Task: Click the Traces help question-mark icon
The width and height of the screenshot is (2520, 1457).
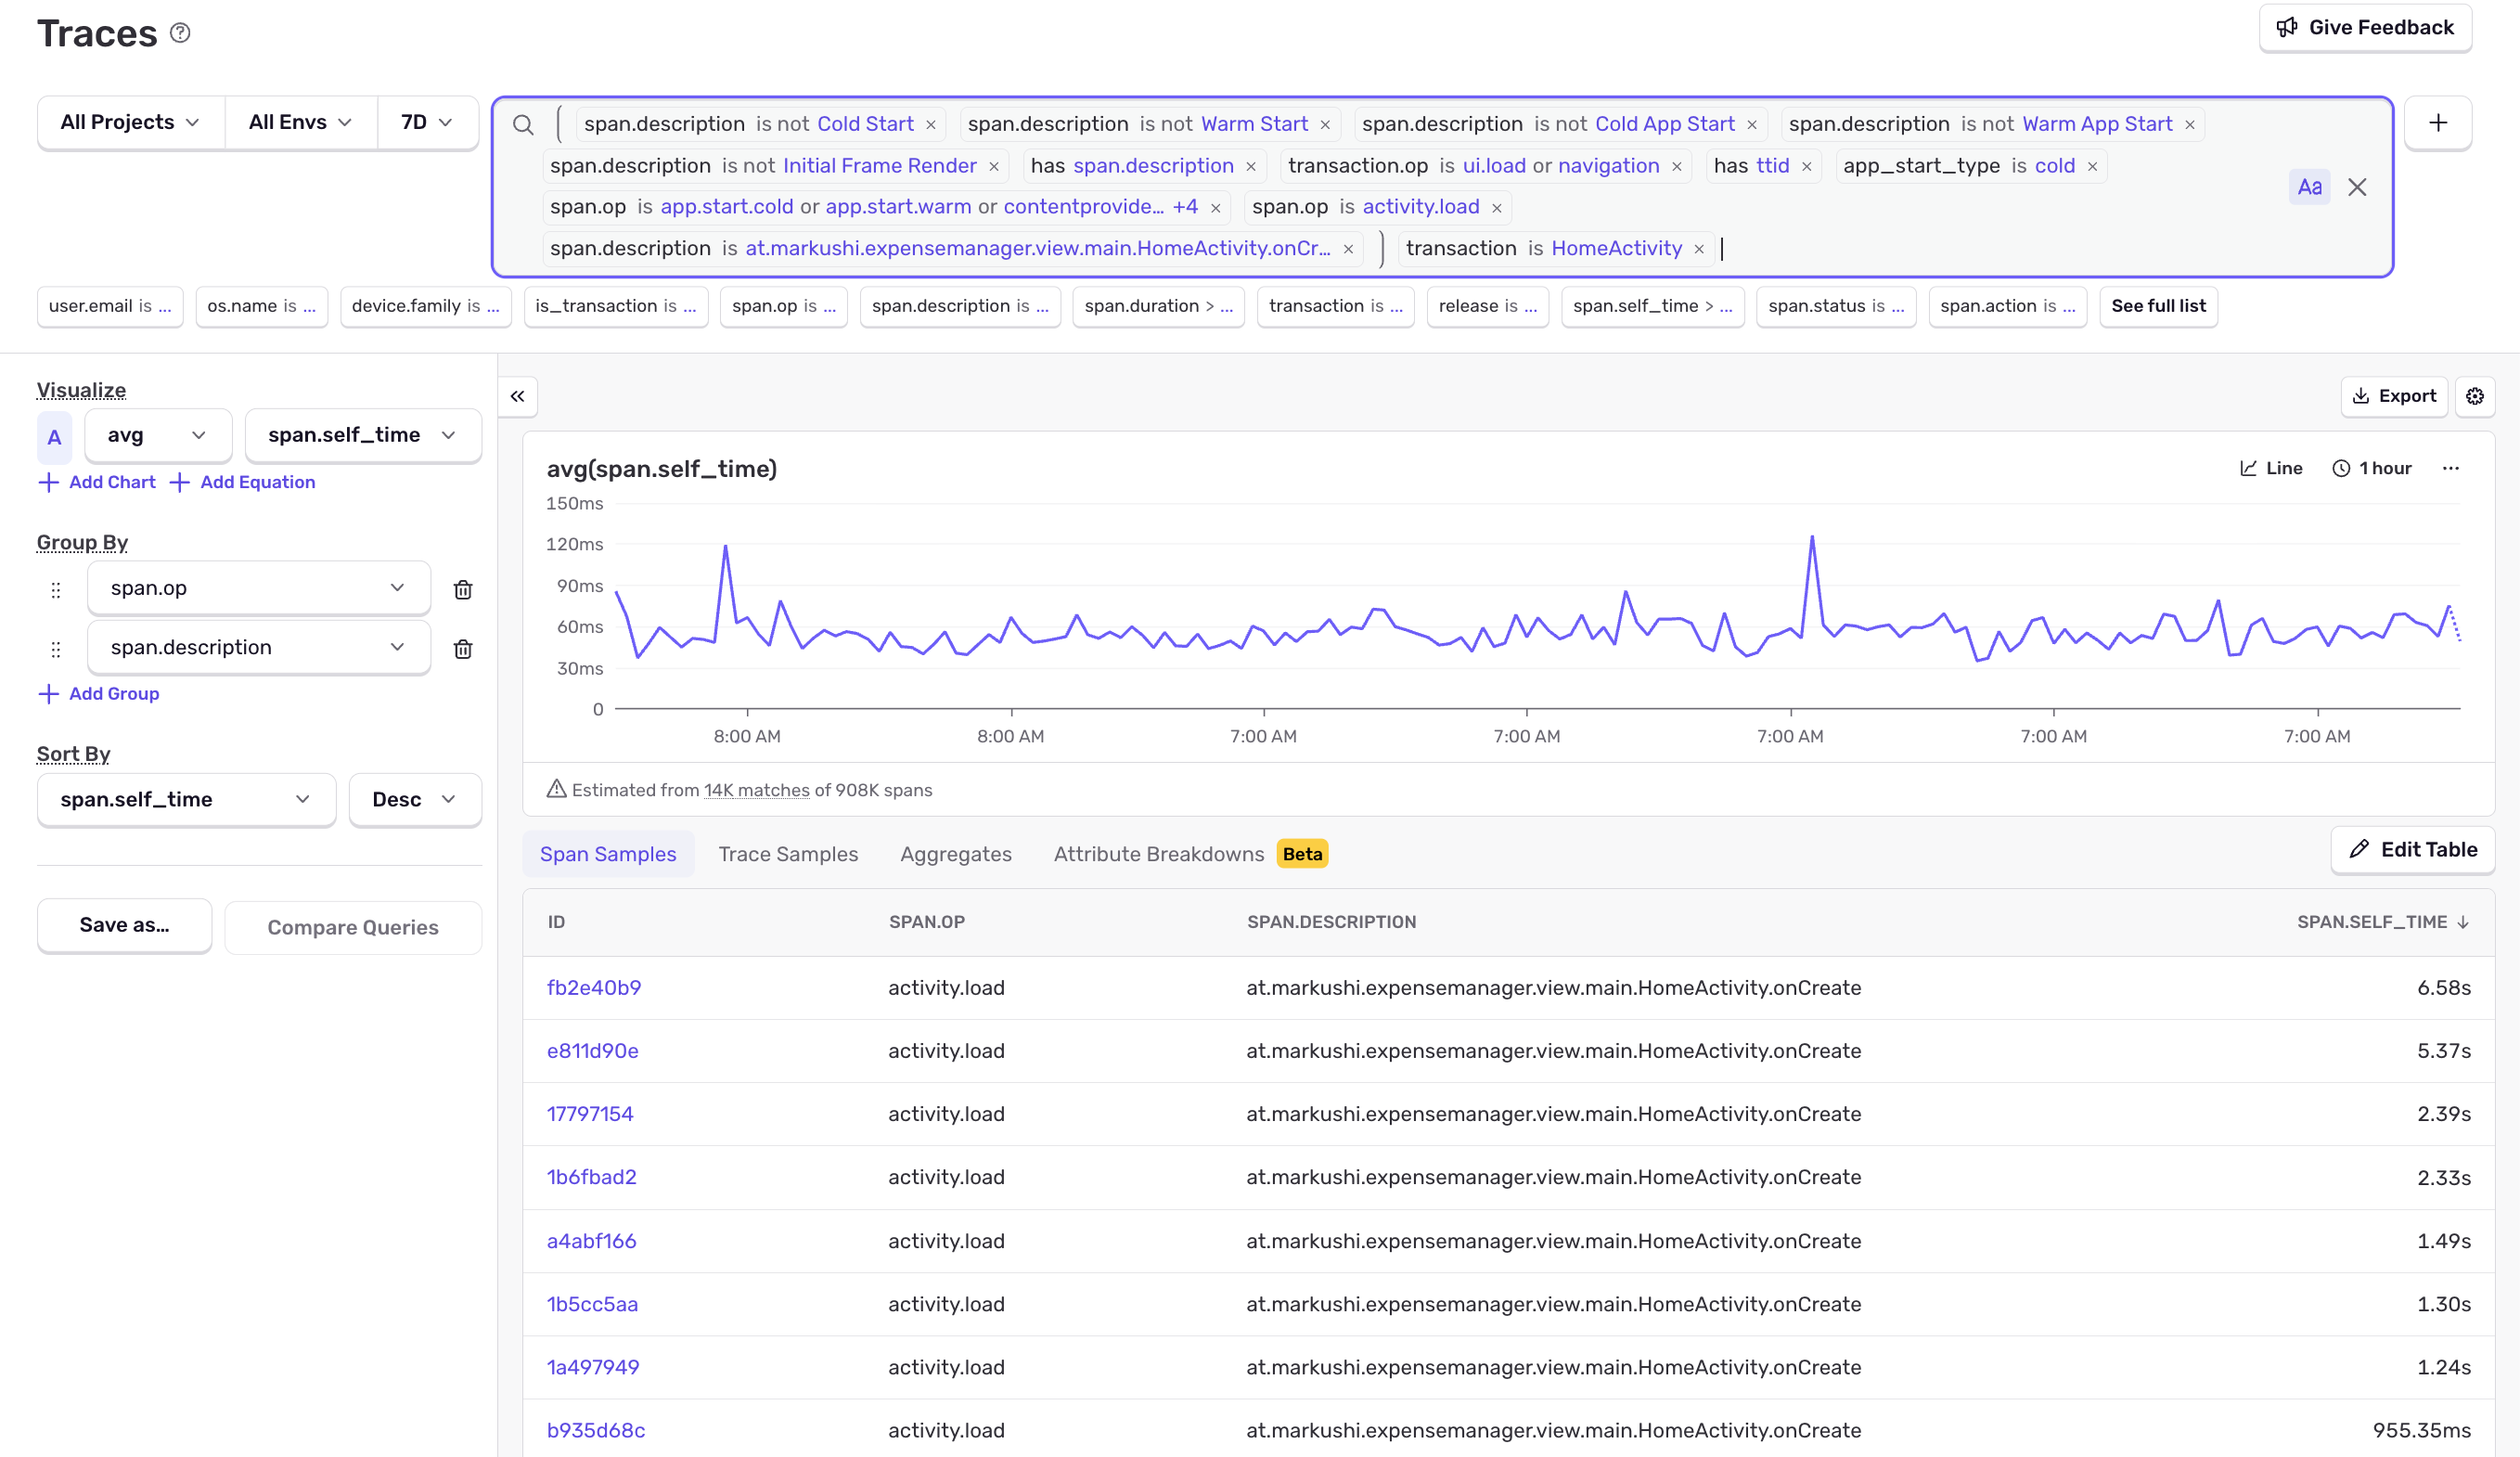Action: [x=180, y=33]
